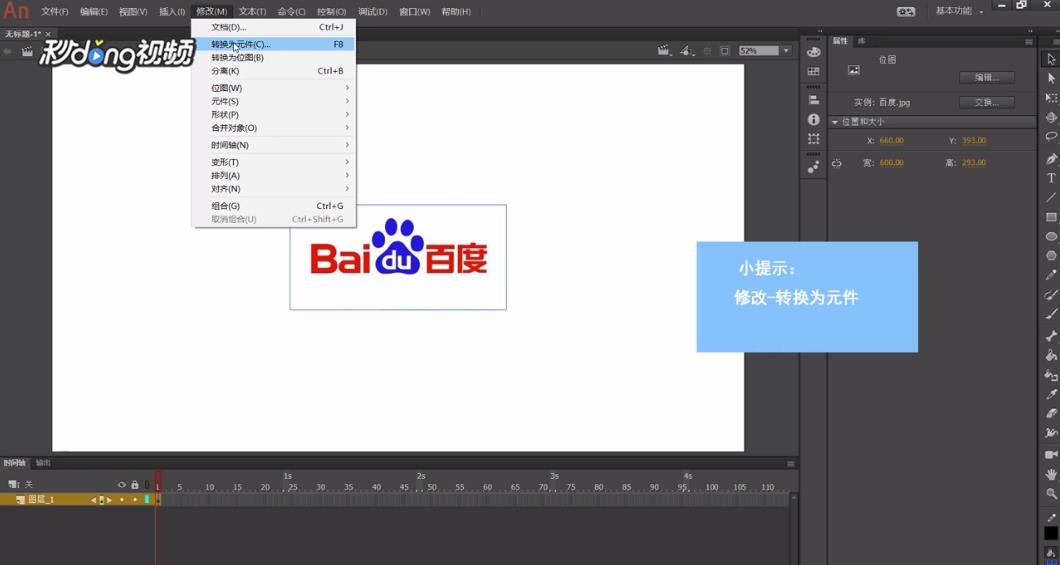The width and height of the screenshot is (1060, 565).
Task: Open the Align panel icon
Action: click(814, 99)
